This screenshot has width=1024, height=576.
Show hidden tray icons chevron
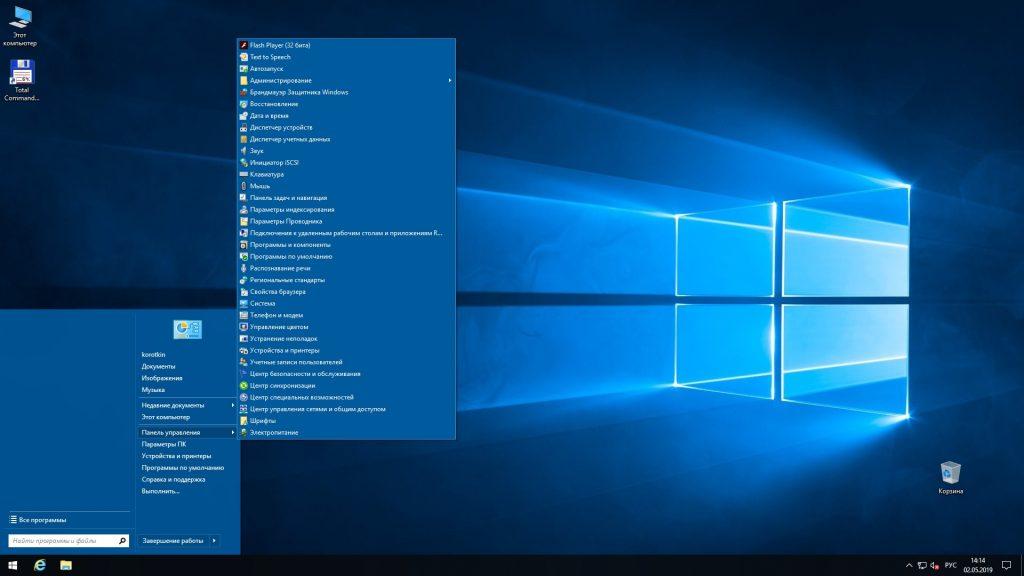908,566
